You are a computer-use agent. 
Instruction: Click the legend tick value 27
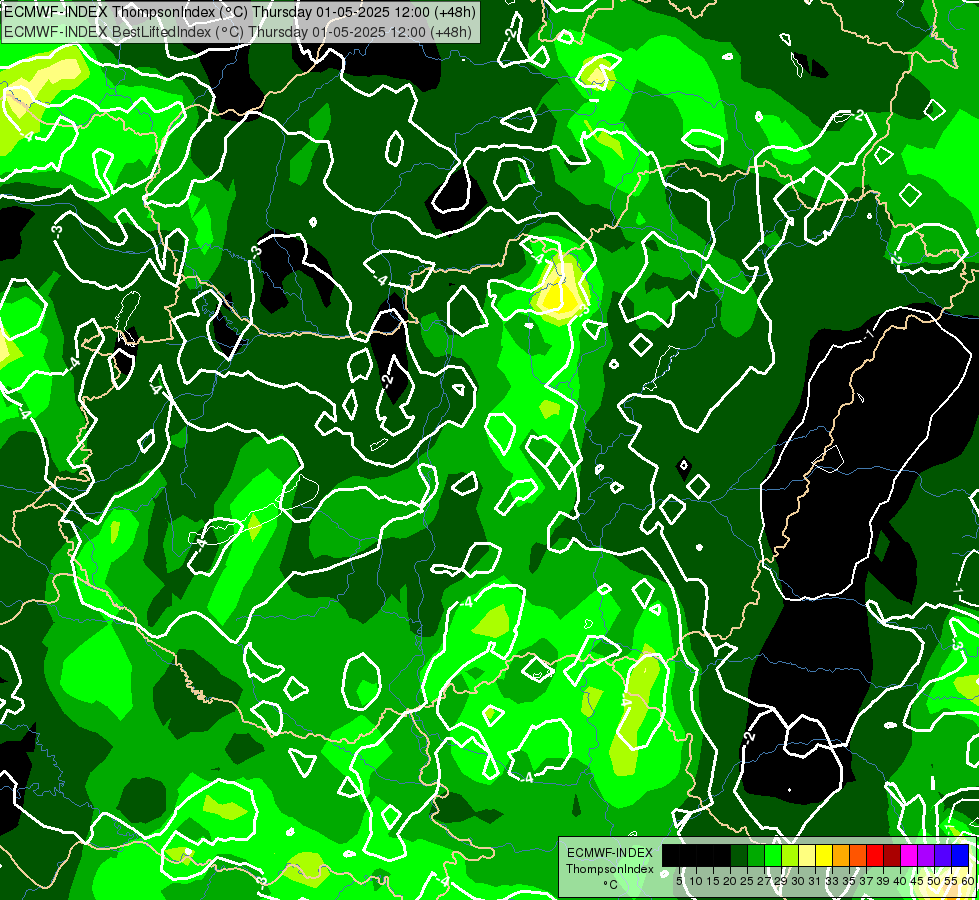pos(764,881)
